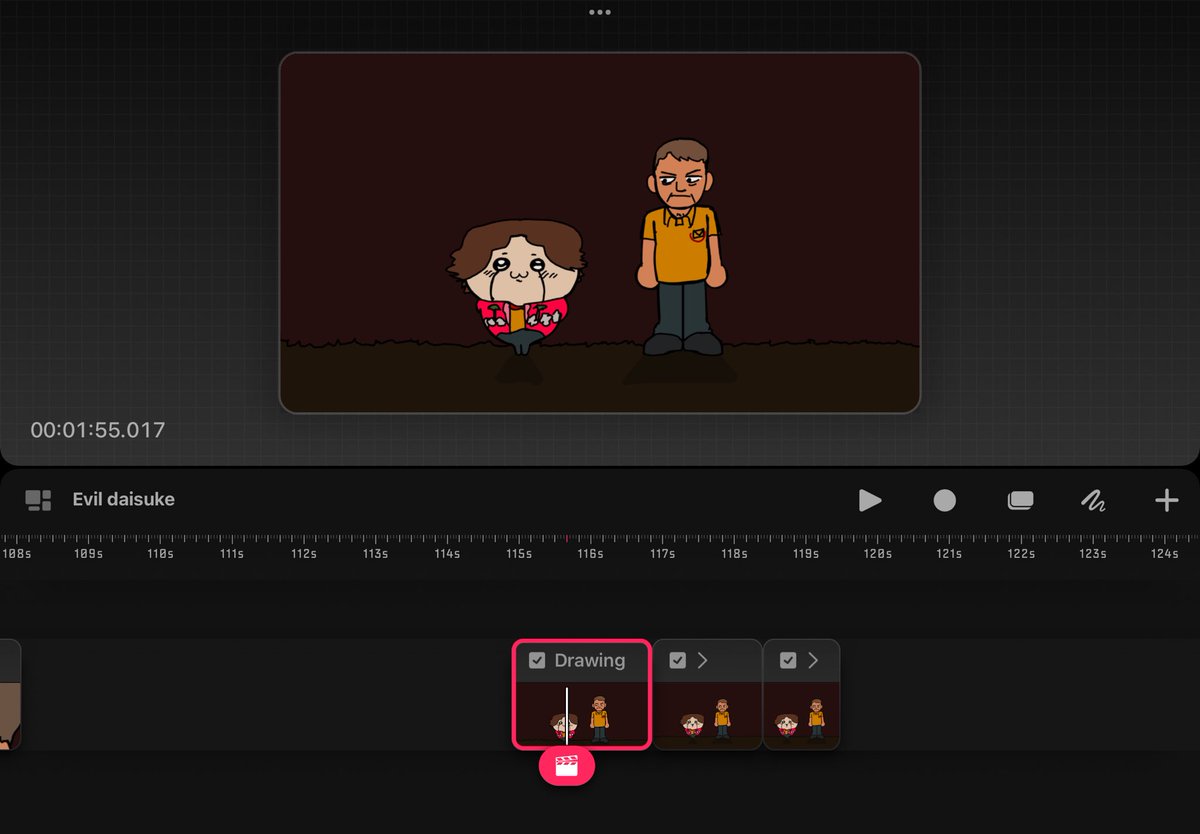Expand chevron on the last timeline clip
The width and height of the screenshot is (1200, 834).
(813, 660)
